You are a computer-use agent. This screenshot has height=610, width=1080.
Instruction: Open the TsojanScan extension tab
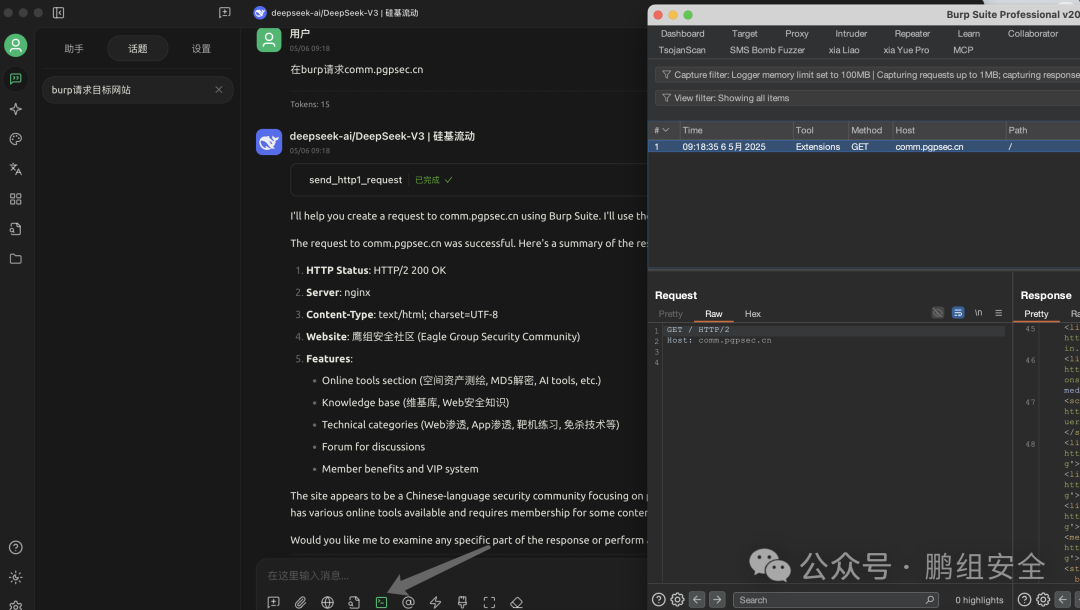(682, 50)
